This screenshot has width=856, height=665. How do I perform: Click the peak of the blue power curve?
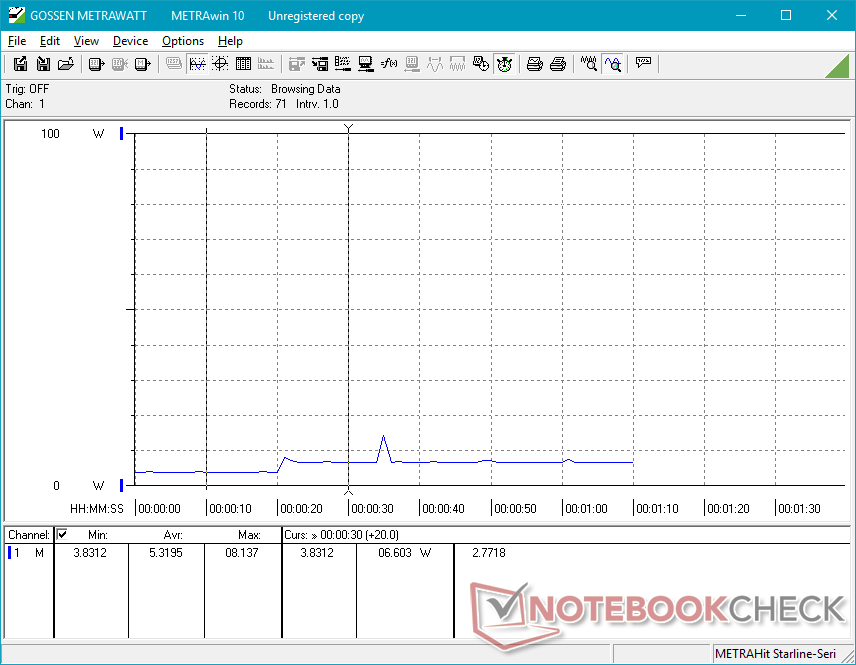click(383, 437)
